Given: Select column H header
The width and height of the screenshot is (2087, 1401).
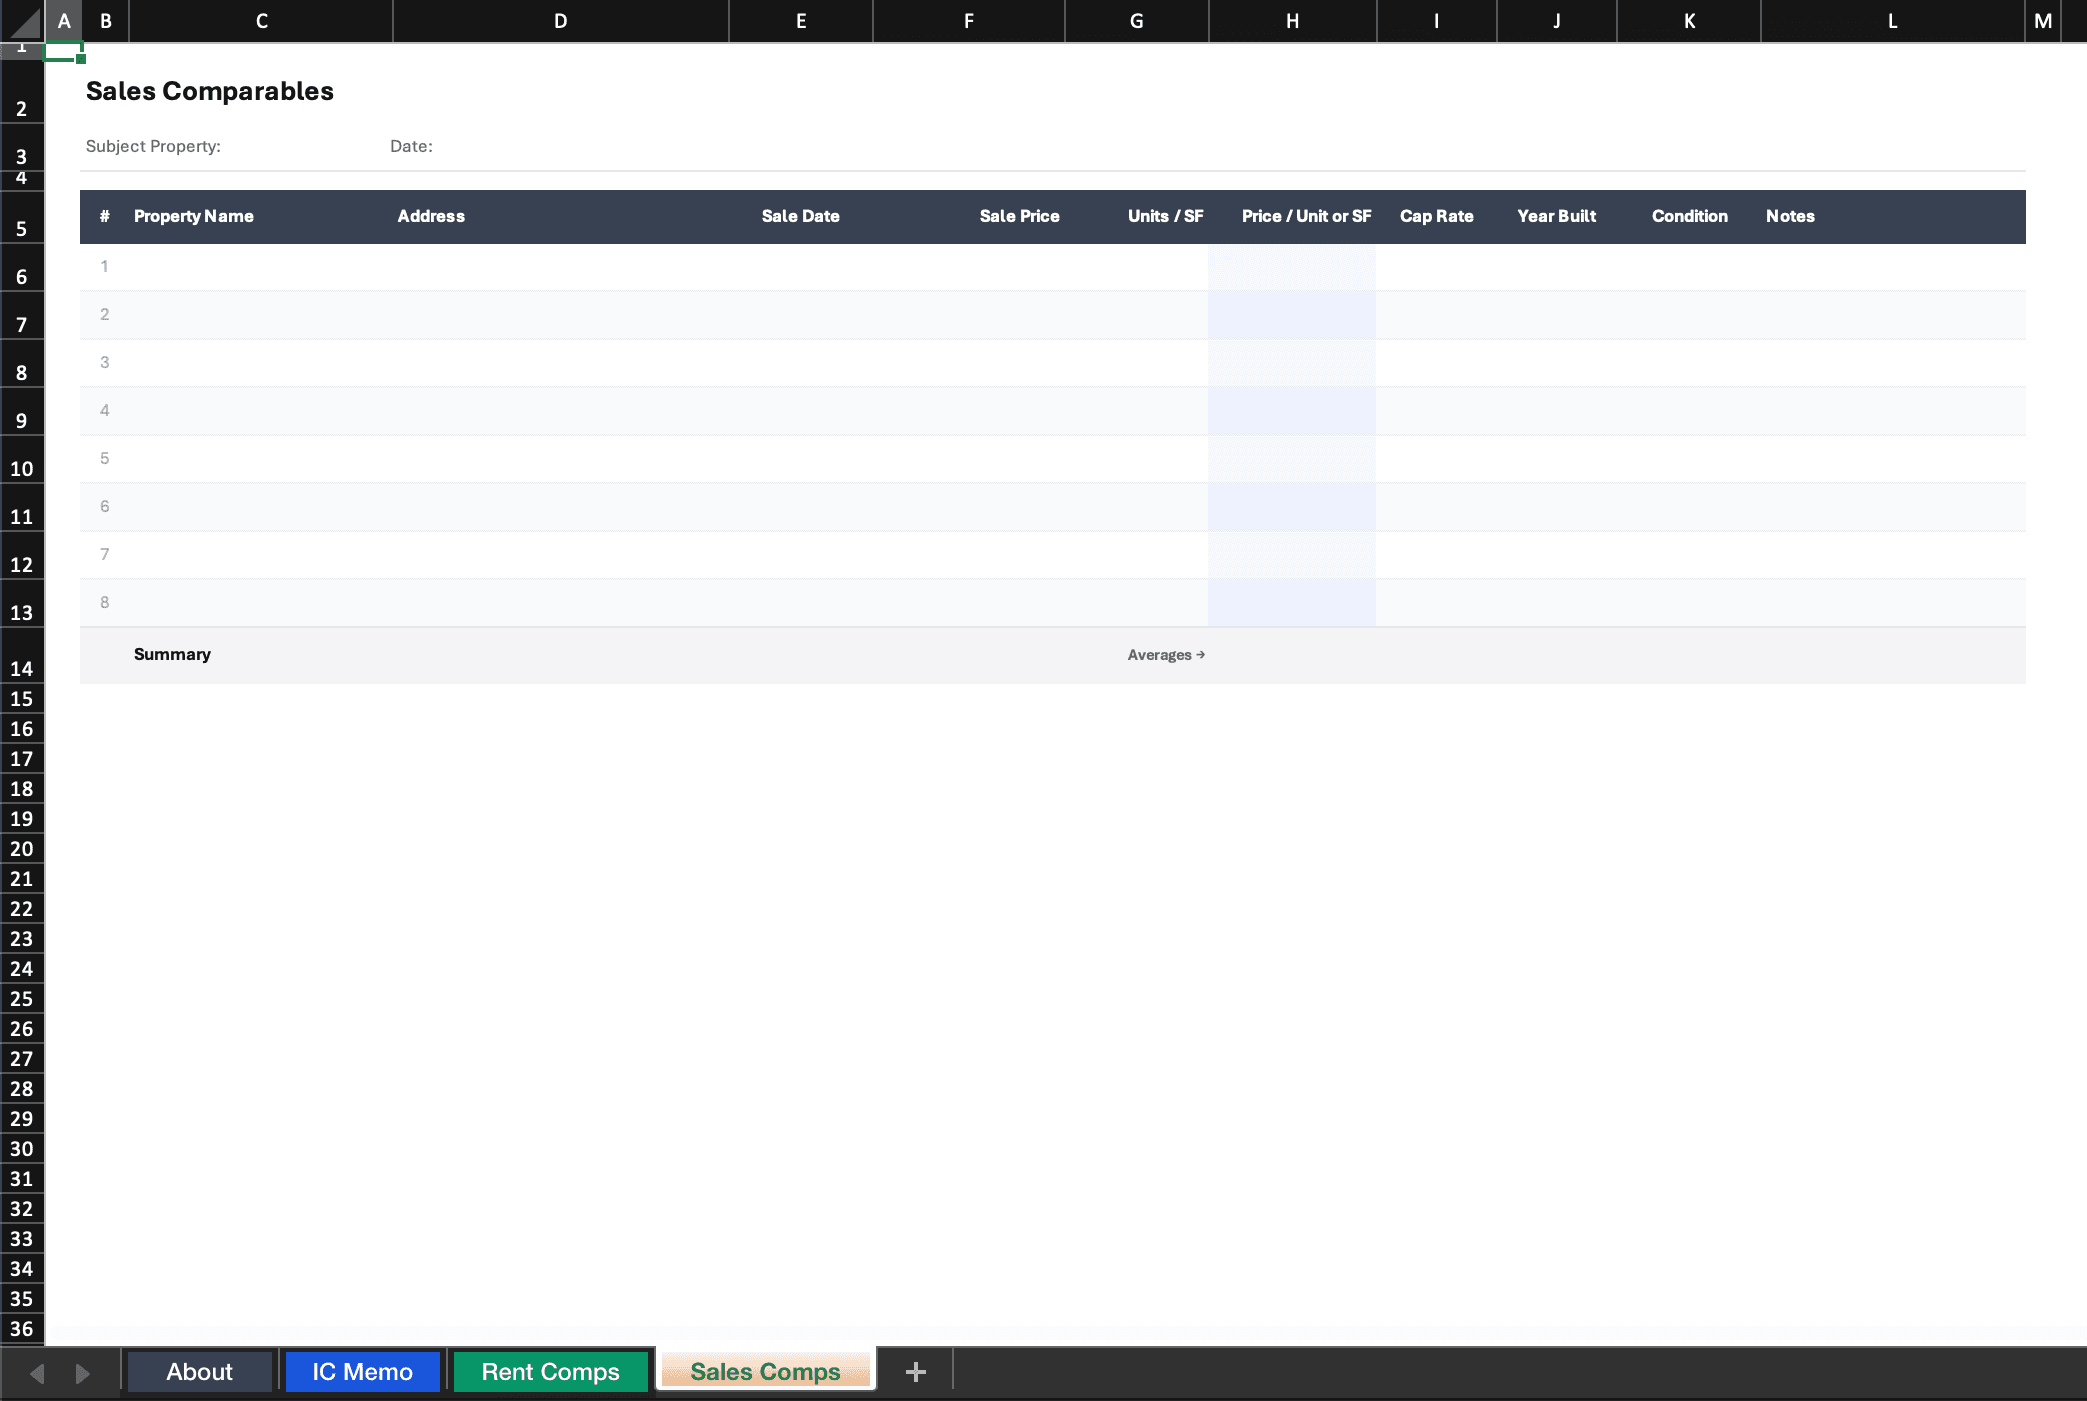Looking at the screenshot, I should [1293, 21].
